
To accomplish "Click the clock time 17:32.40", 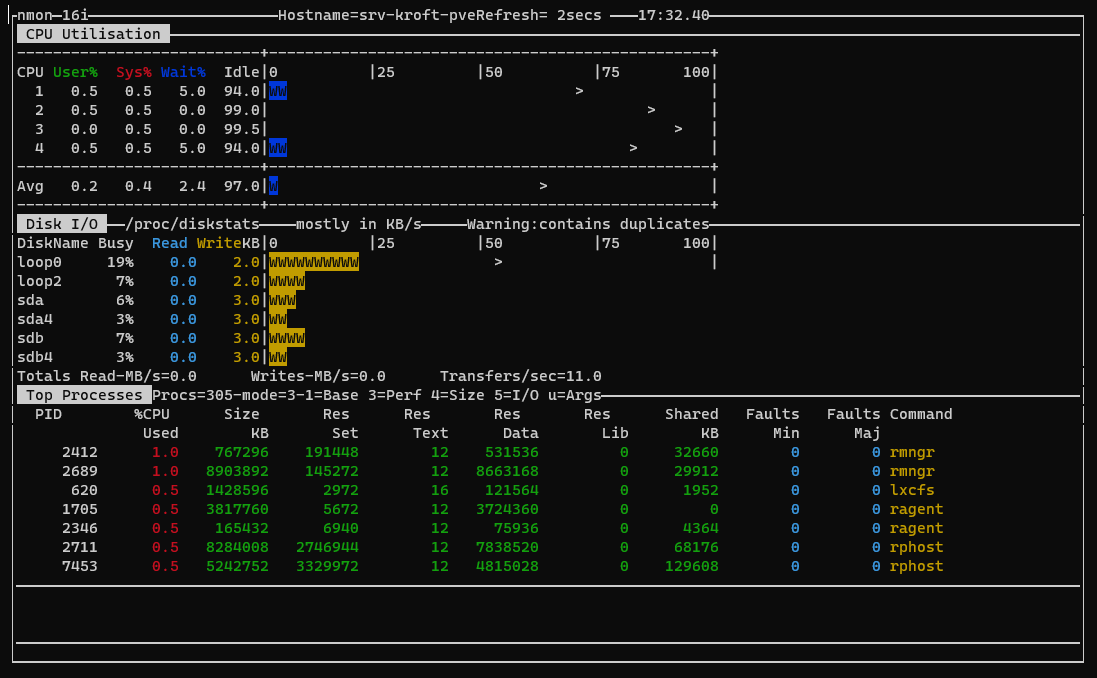I will coord(673,15).
